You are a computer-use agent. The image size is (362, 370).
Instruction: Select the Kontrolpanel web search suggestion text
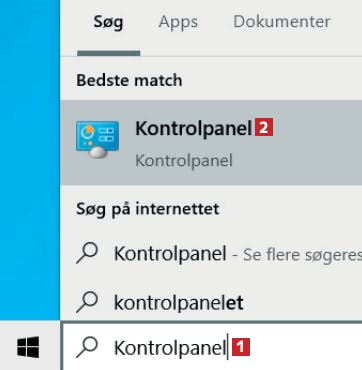pos(170,254)
